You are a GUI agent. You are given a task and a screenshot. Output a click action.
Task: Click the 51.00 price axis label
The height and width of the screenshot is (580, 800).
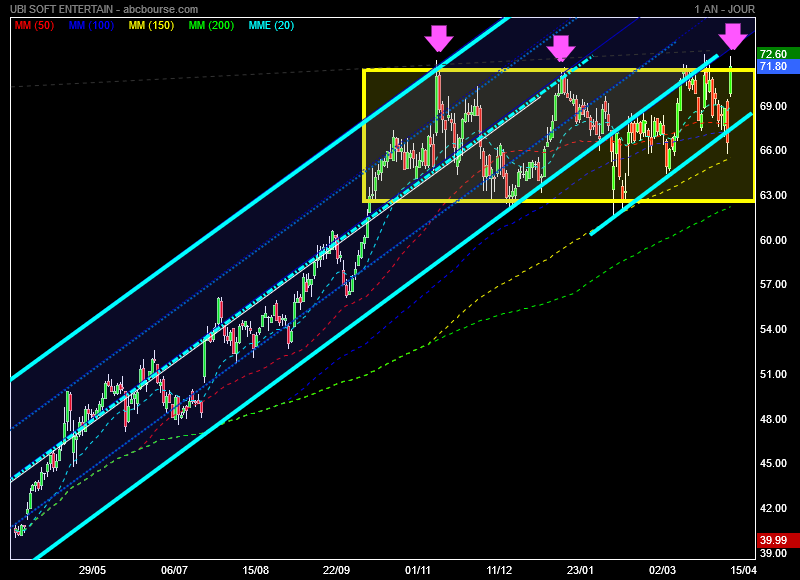[x=773, y=374]
